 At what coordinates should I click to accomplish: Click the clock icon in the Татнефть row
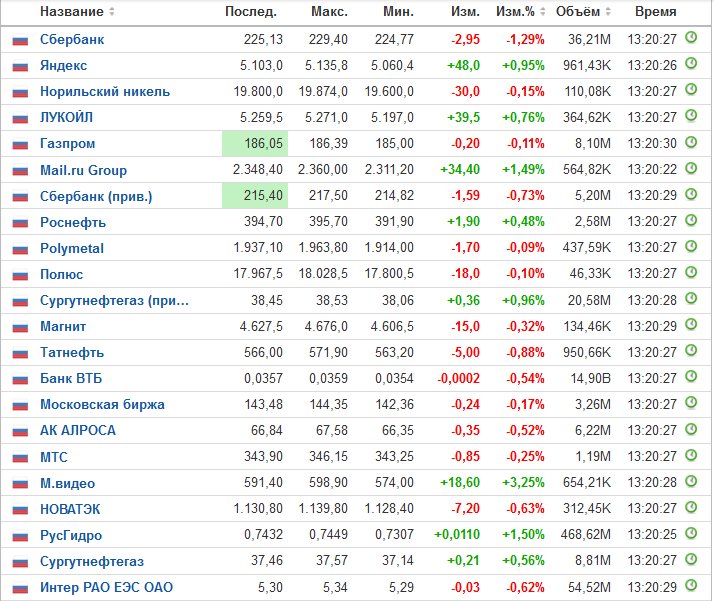[691, 351]
